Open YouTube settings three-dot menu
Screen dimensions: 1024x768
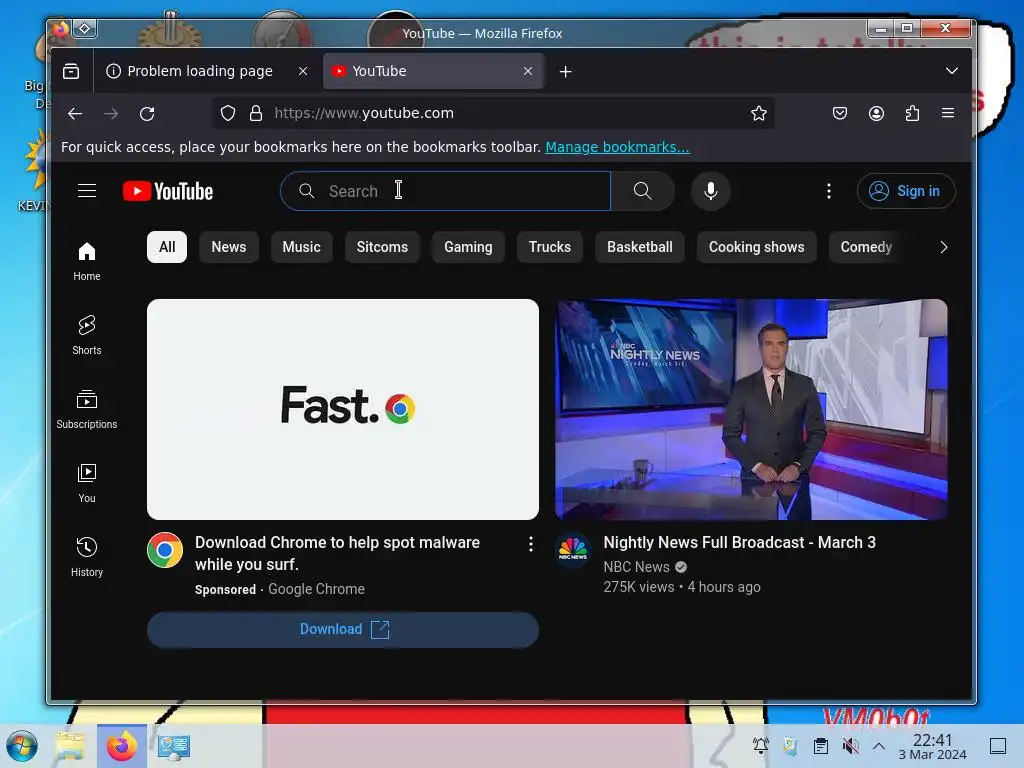tap(829, 191)
